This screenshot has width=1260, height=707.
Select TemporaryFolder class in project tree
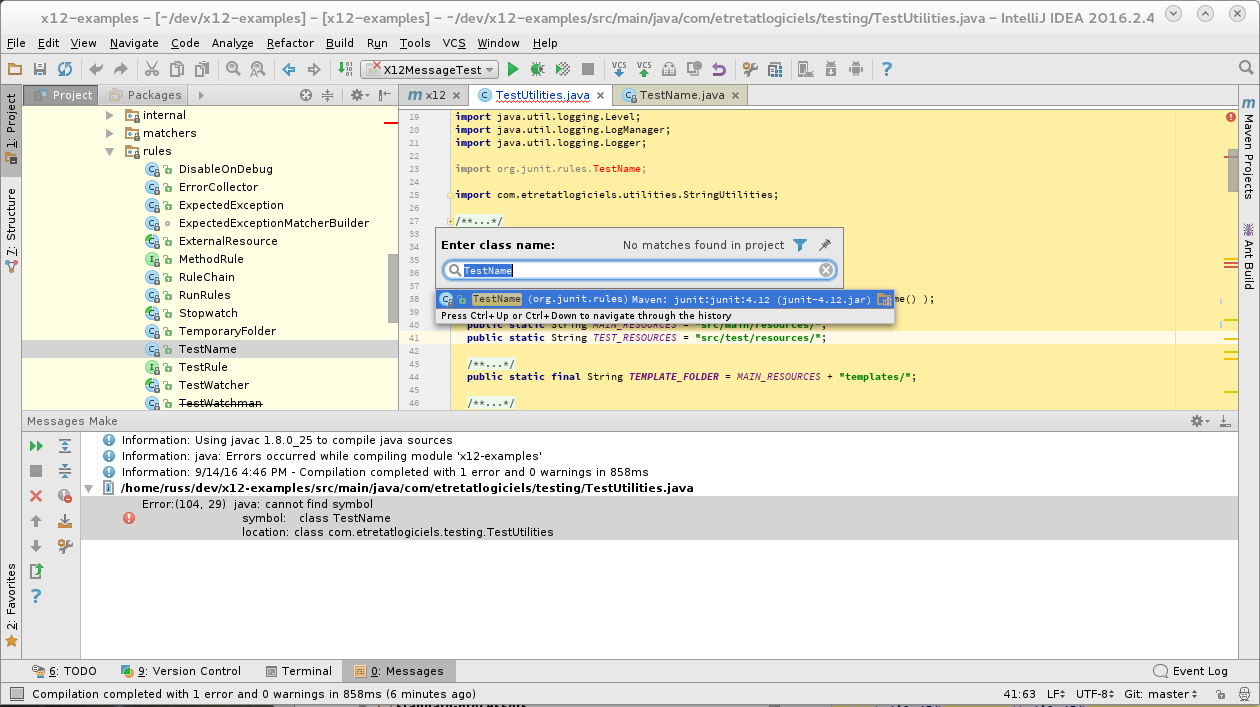pyautogui.click(x=227, y=331)
